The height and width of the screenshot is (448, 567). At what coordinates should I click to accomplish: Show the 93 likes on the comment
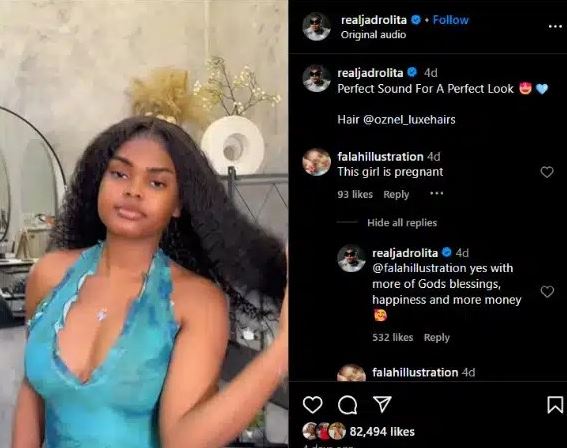pyautogui.click(x=355, y=195)
